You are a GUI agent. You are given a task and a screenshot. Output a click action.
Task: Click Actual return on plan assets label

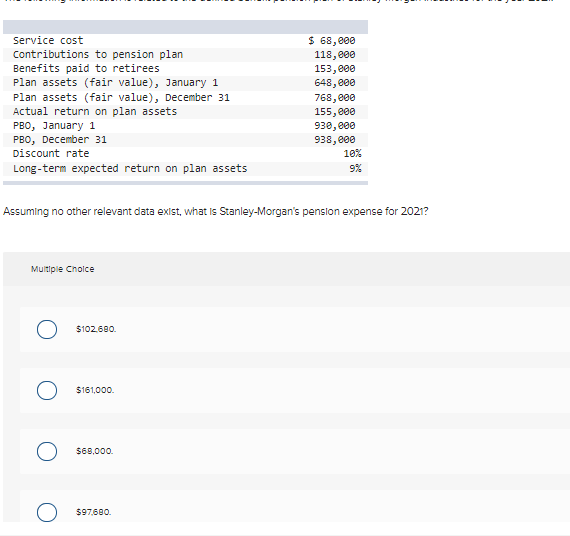click(95, 111)
